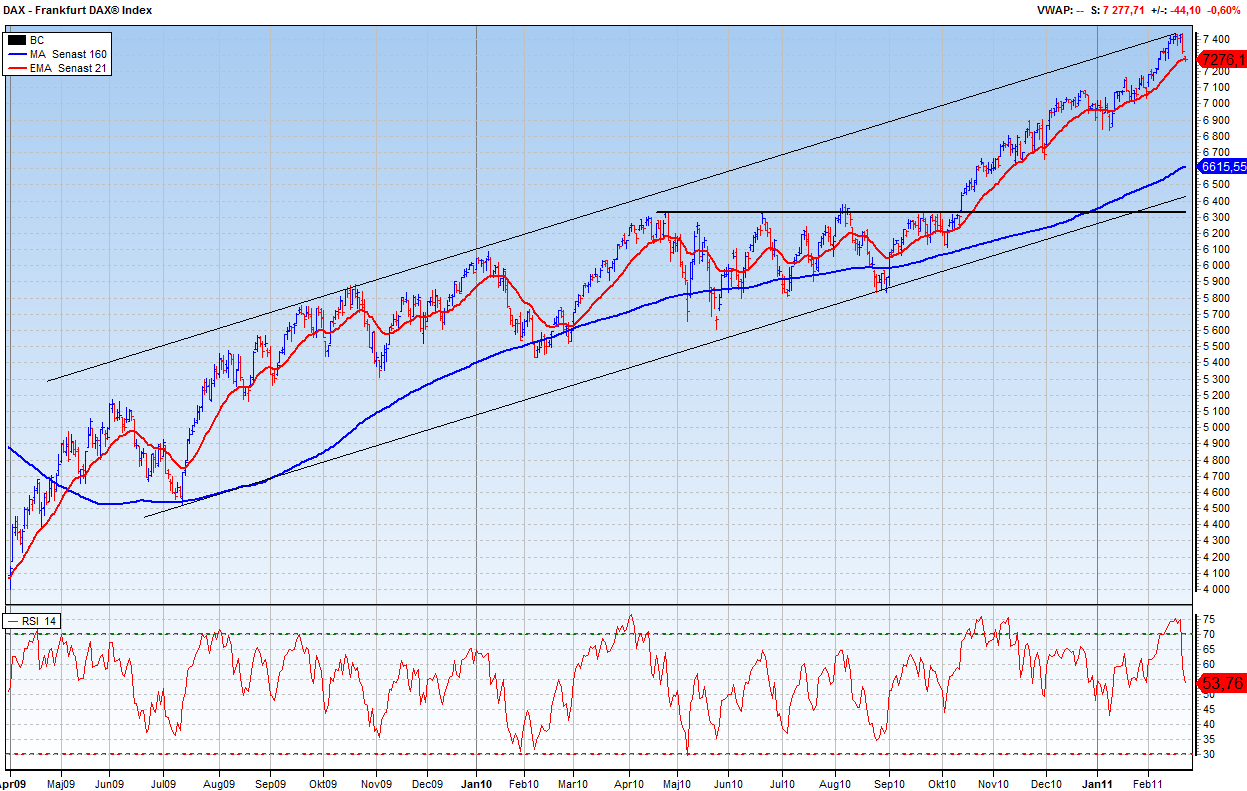
Task: Click the 70 level on RSI axis
Action: click(x=1208, y=634)
